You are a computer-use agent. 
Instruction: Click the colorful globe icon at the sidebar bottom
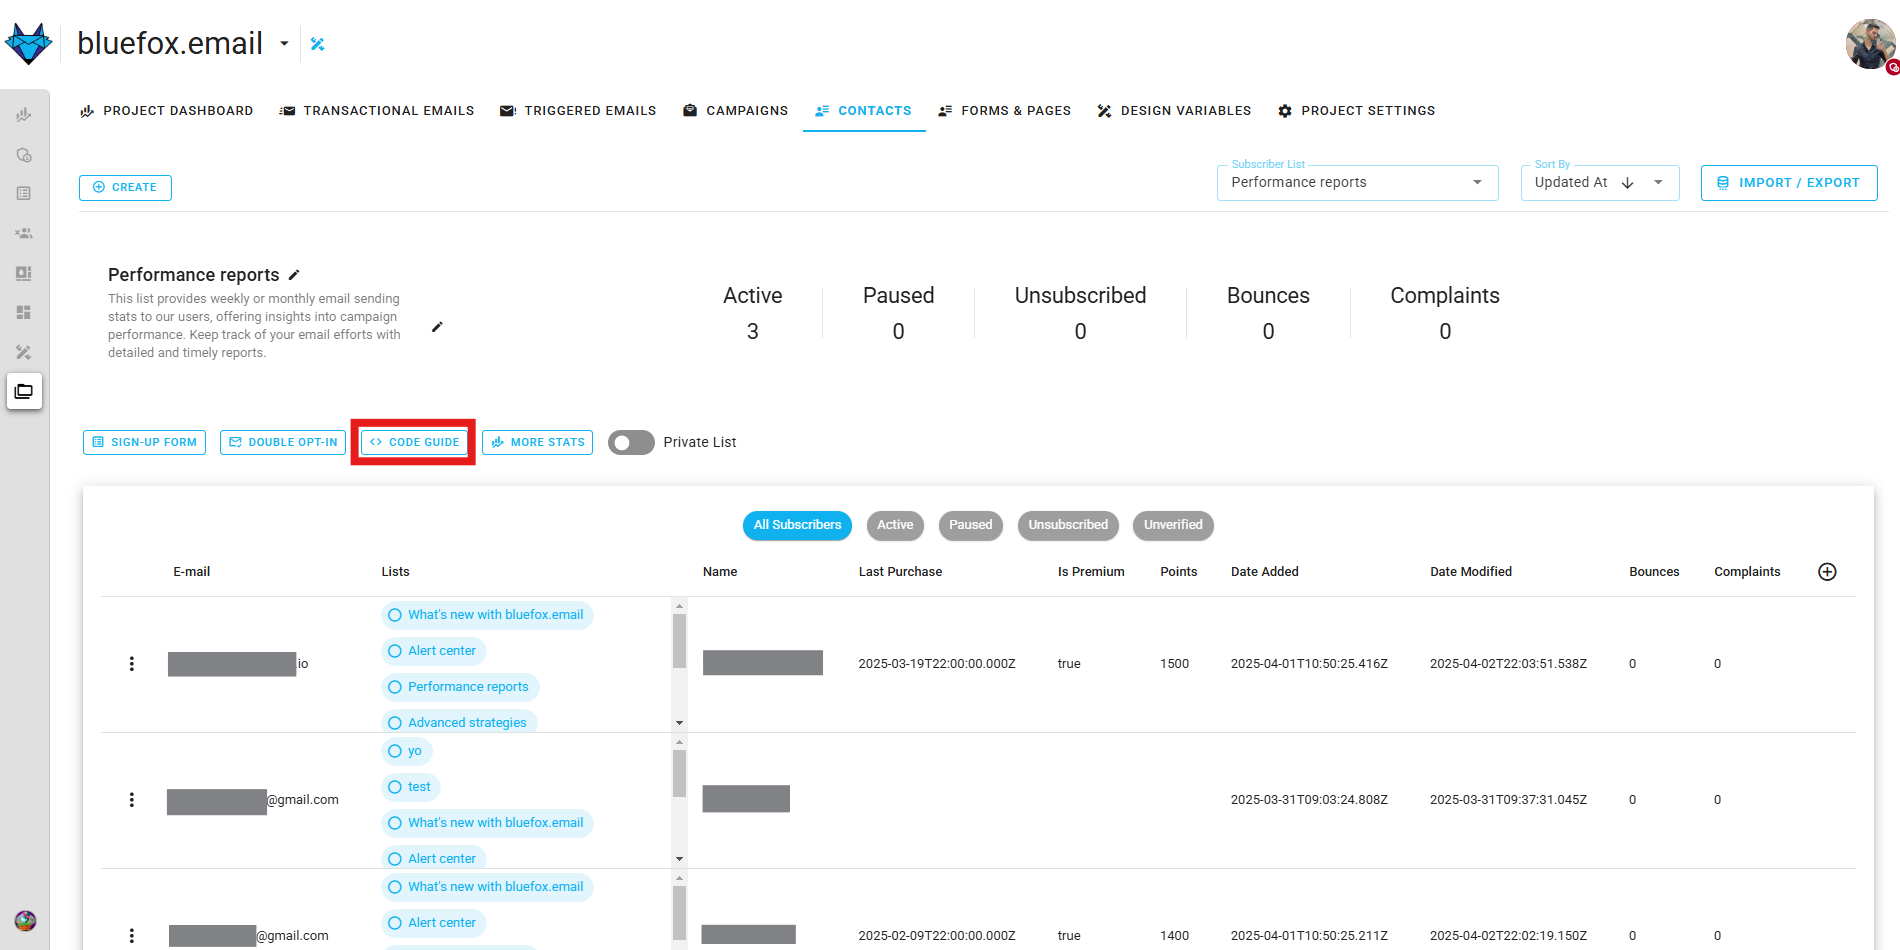coord(25,921)
